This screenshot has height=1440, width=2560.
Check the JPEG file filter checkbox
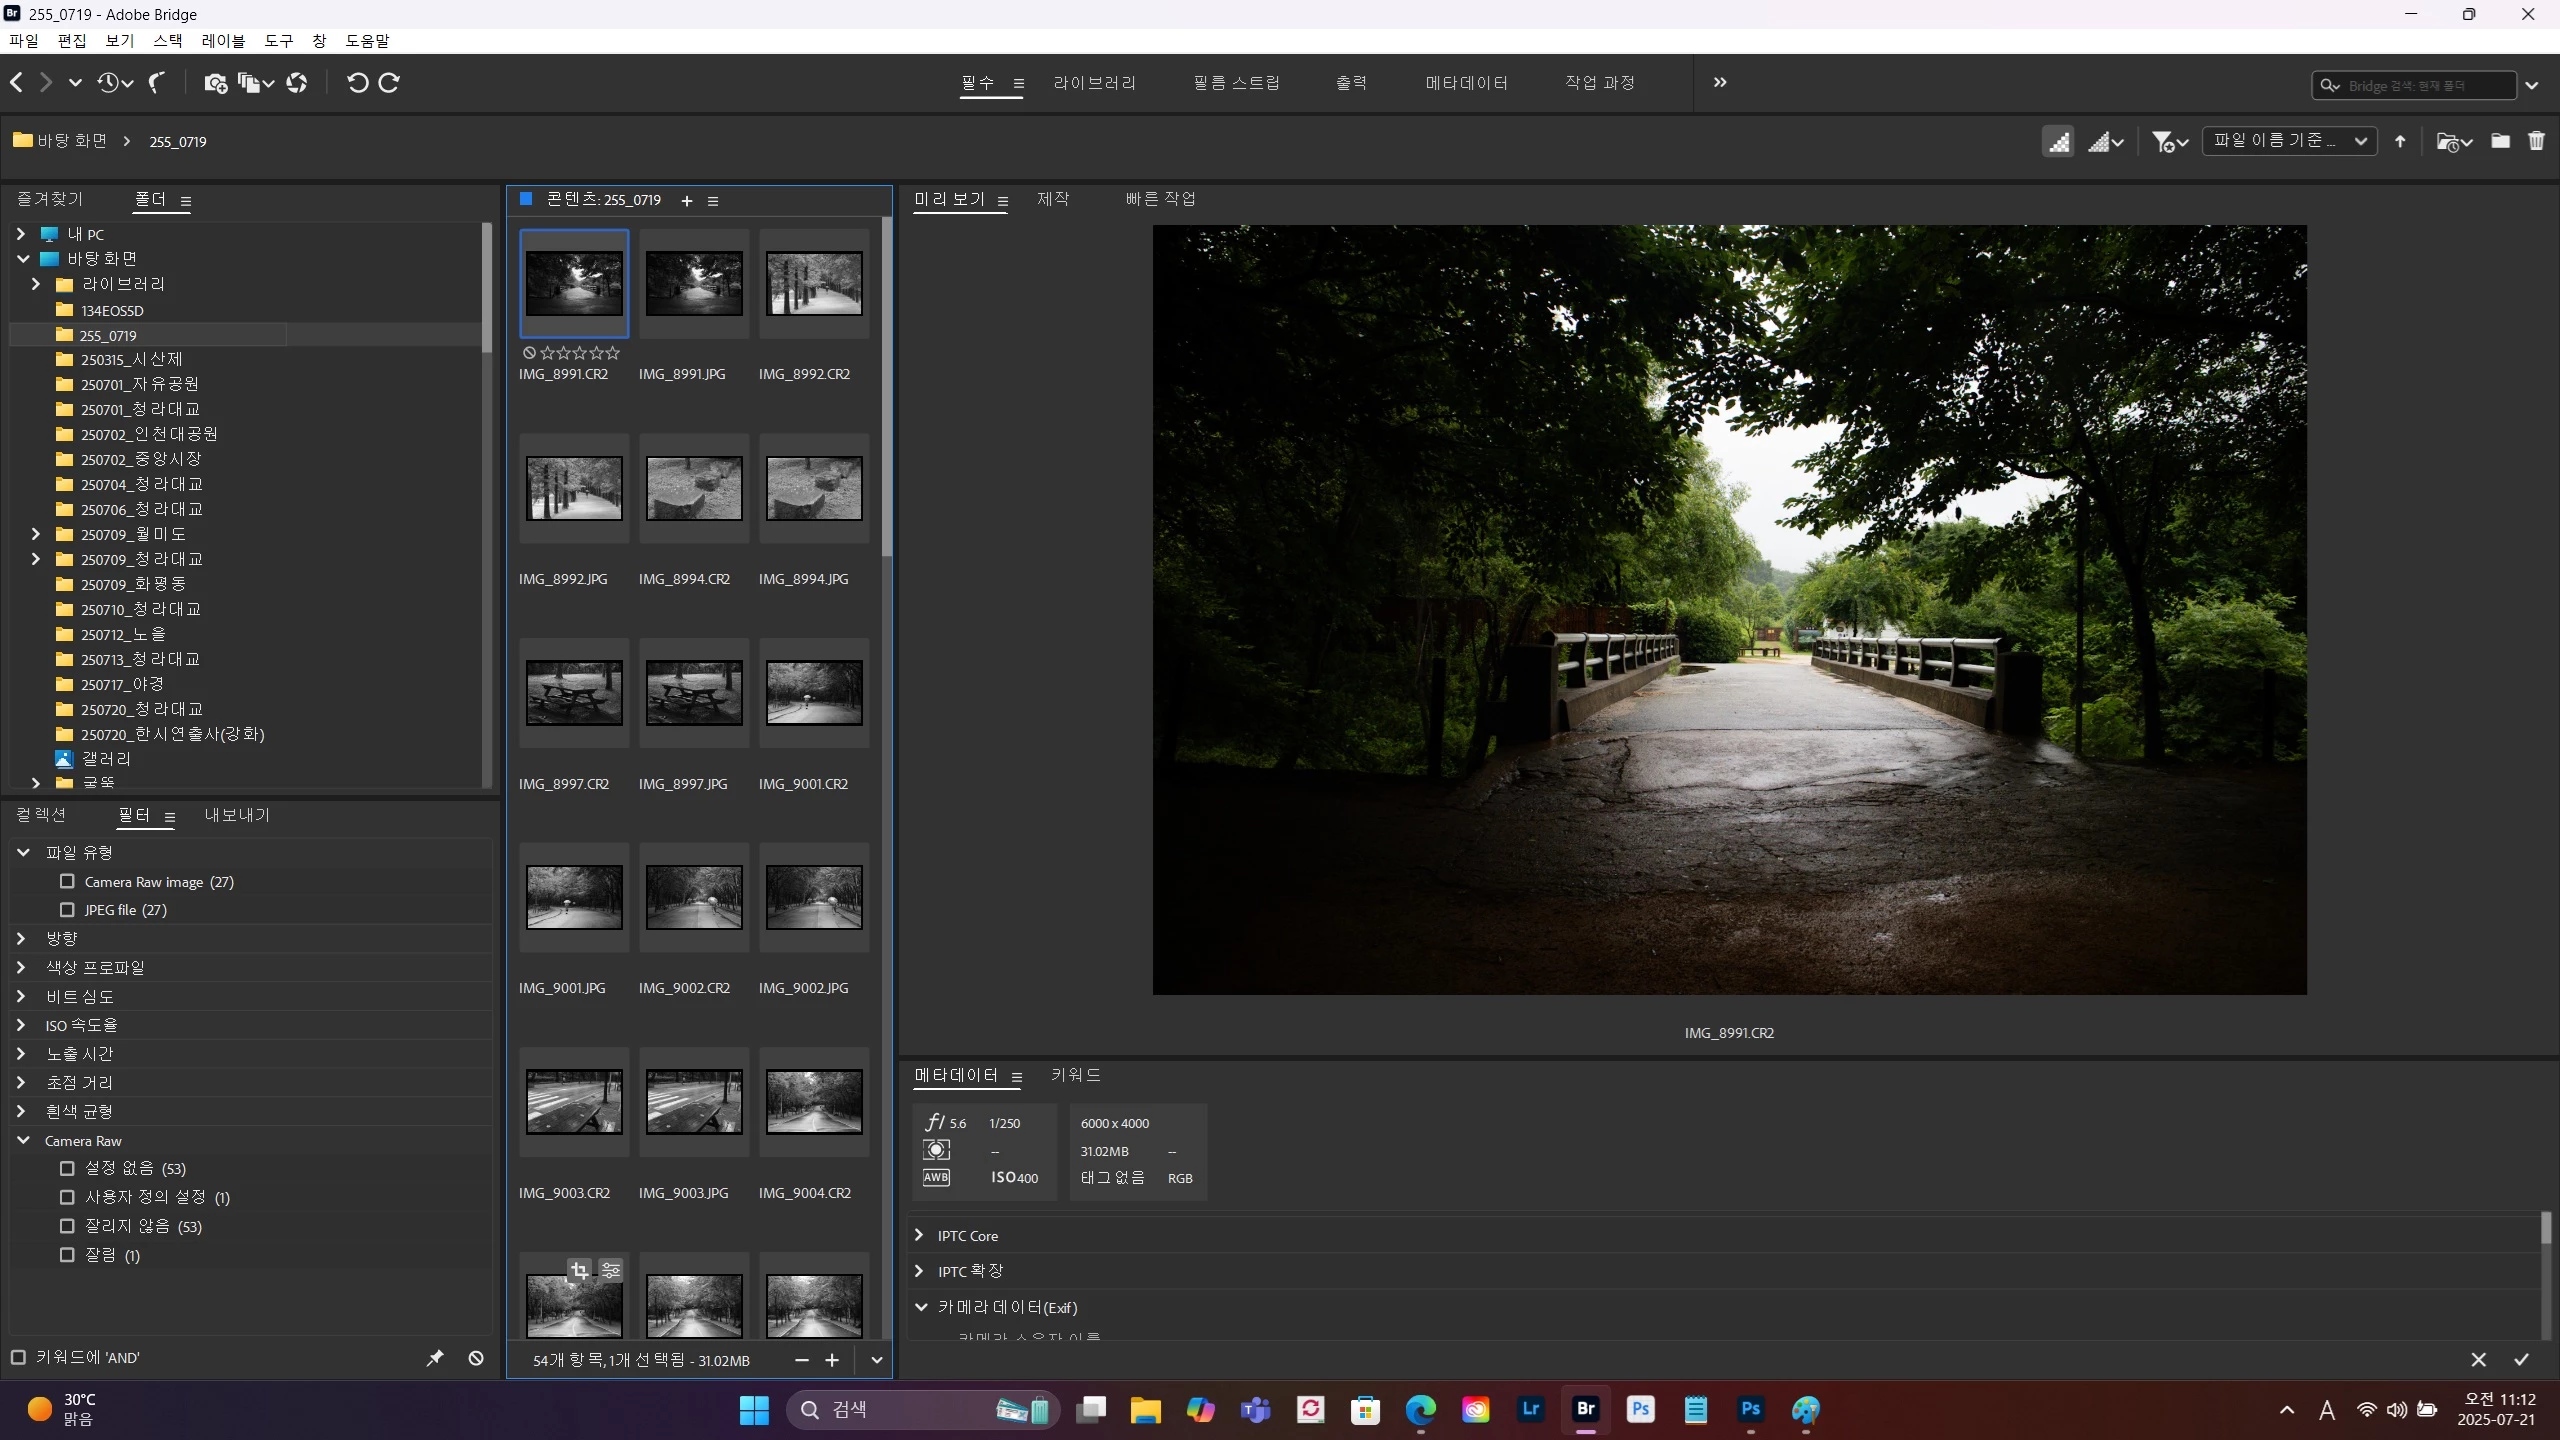coord(67,909)
